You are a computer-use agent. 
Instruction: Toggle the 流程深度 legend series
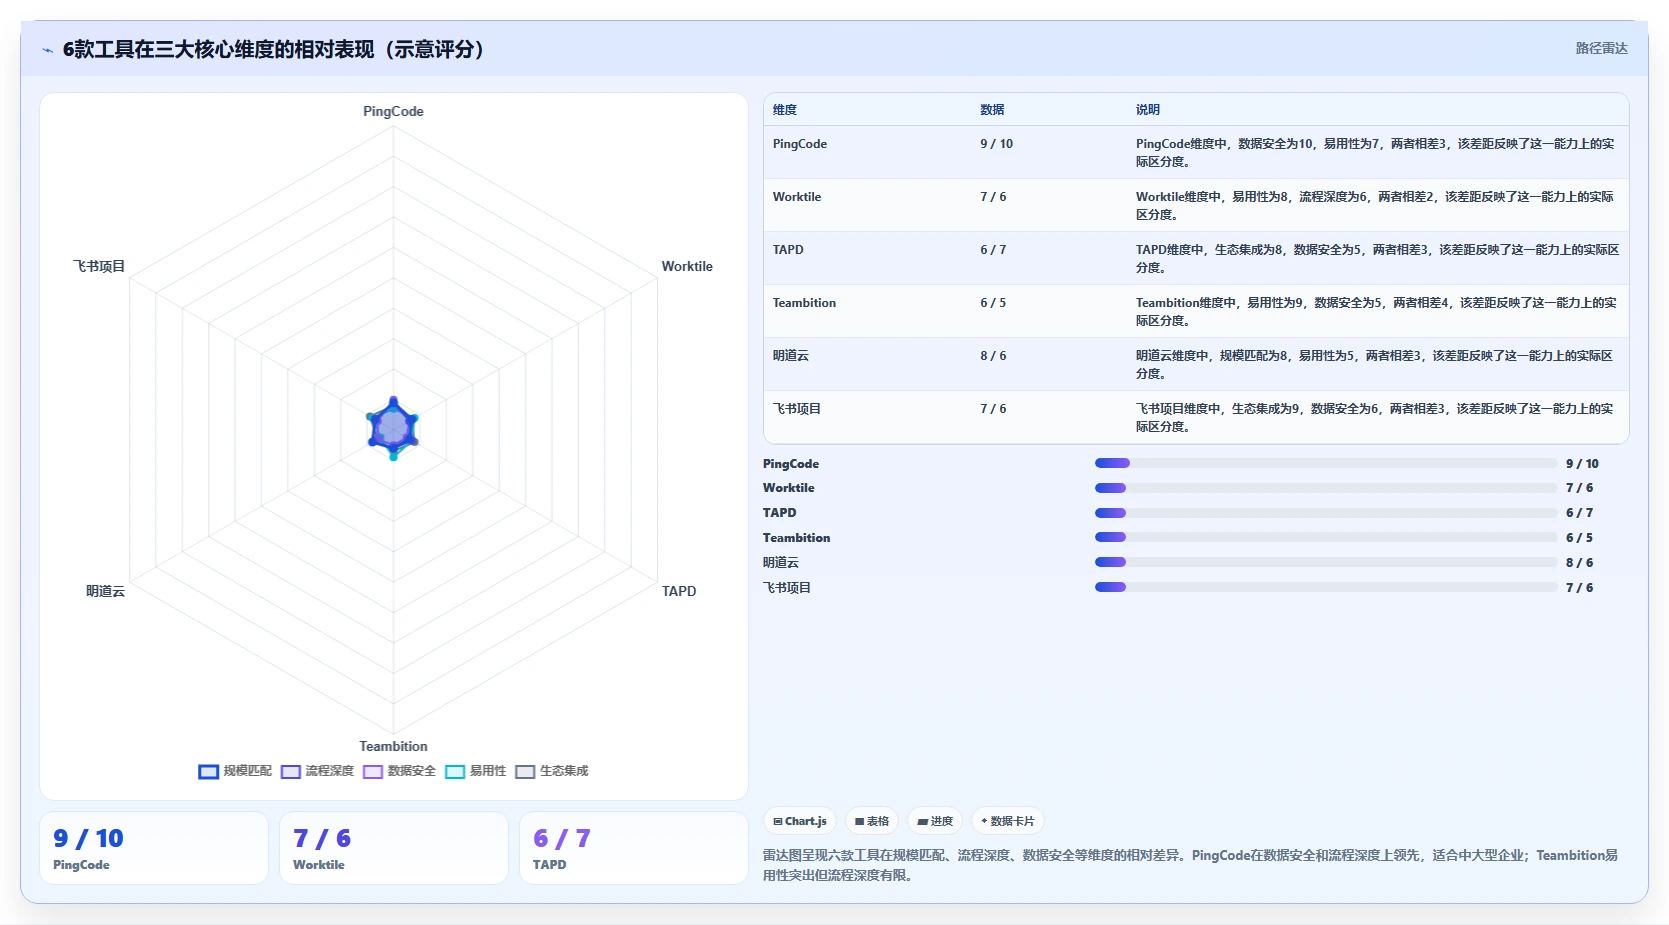click(x=317, y=771)
